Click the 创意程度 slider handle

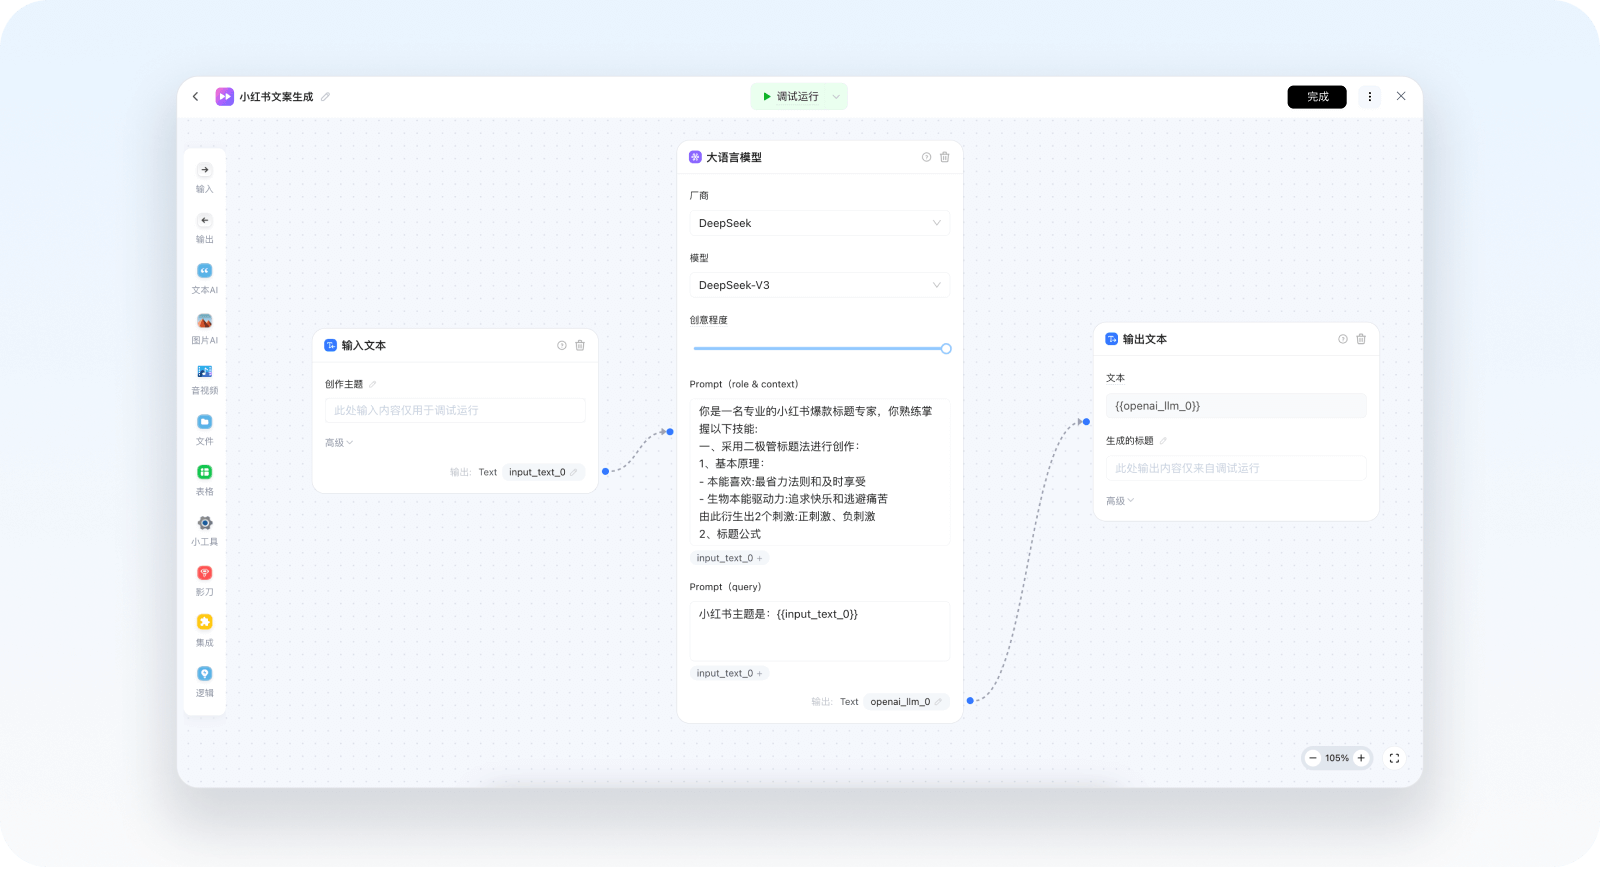pos(946,349)
